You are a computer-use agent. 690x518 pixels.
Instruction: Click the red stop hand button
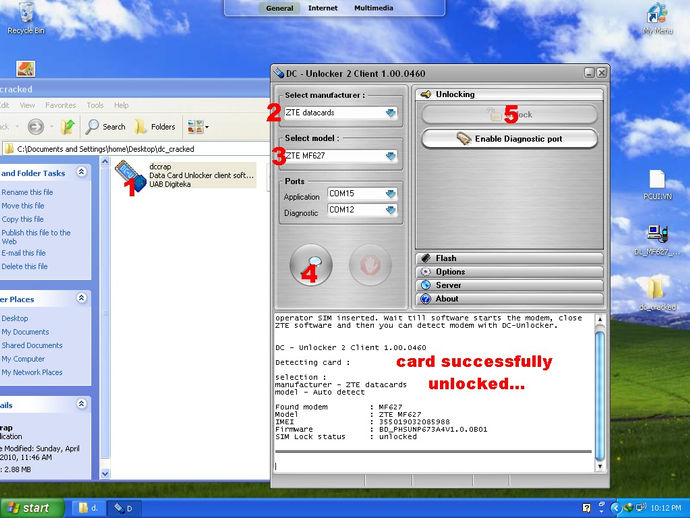370,265
